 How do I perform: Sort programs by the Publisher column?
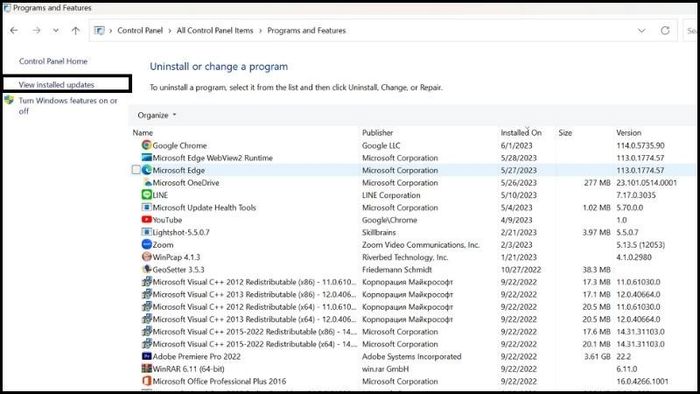pos(378,133)
